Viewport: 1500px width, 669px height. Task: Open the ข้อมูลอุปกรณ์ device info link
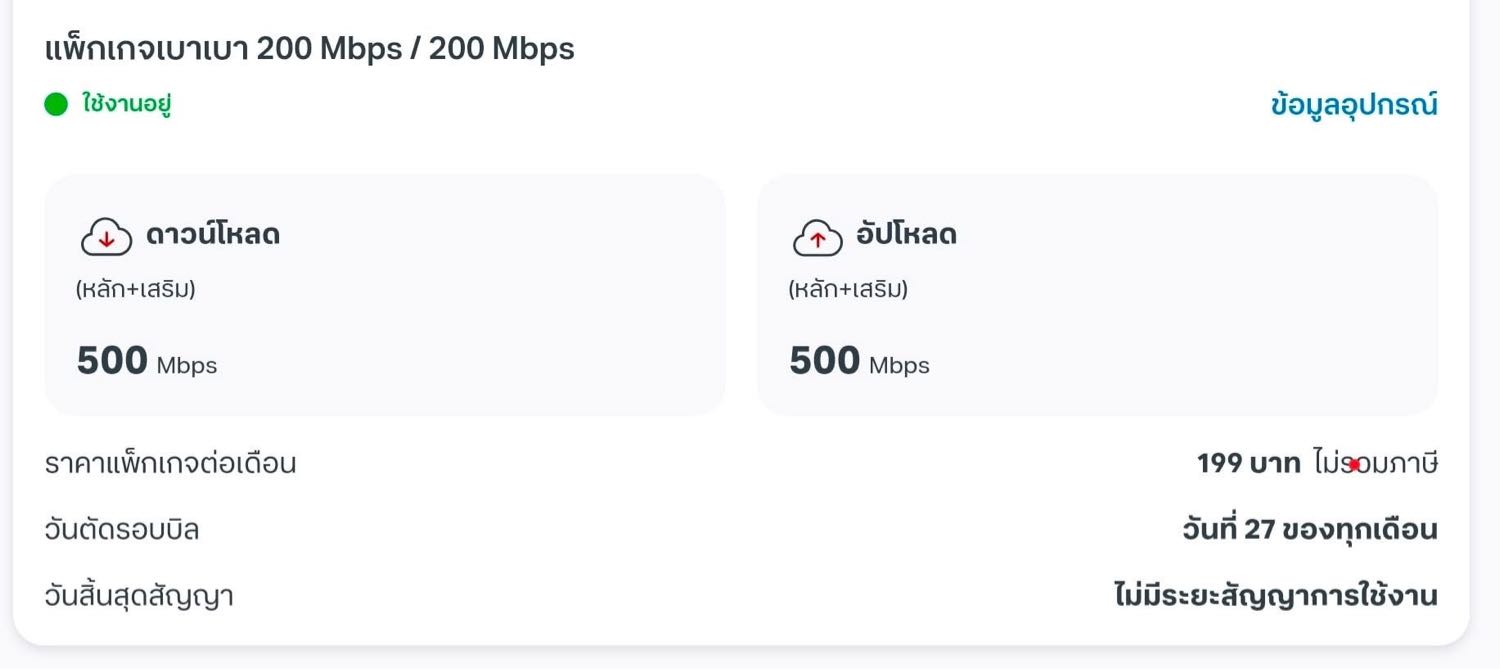(1354, 105)
